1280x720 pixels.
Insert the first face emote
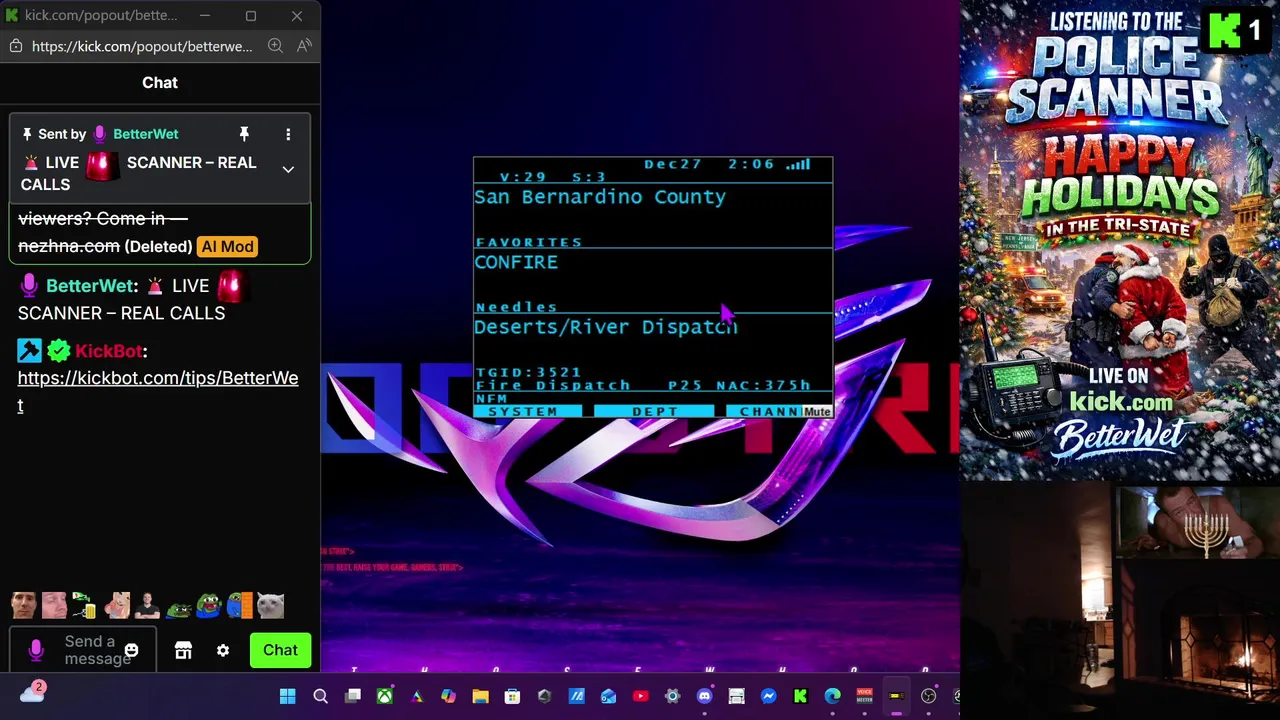24,605
